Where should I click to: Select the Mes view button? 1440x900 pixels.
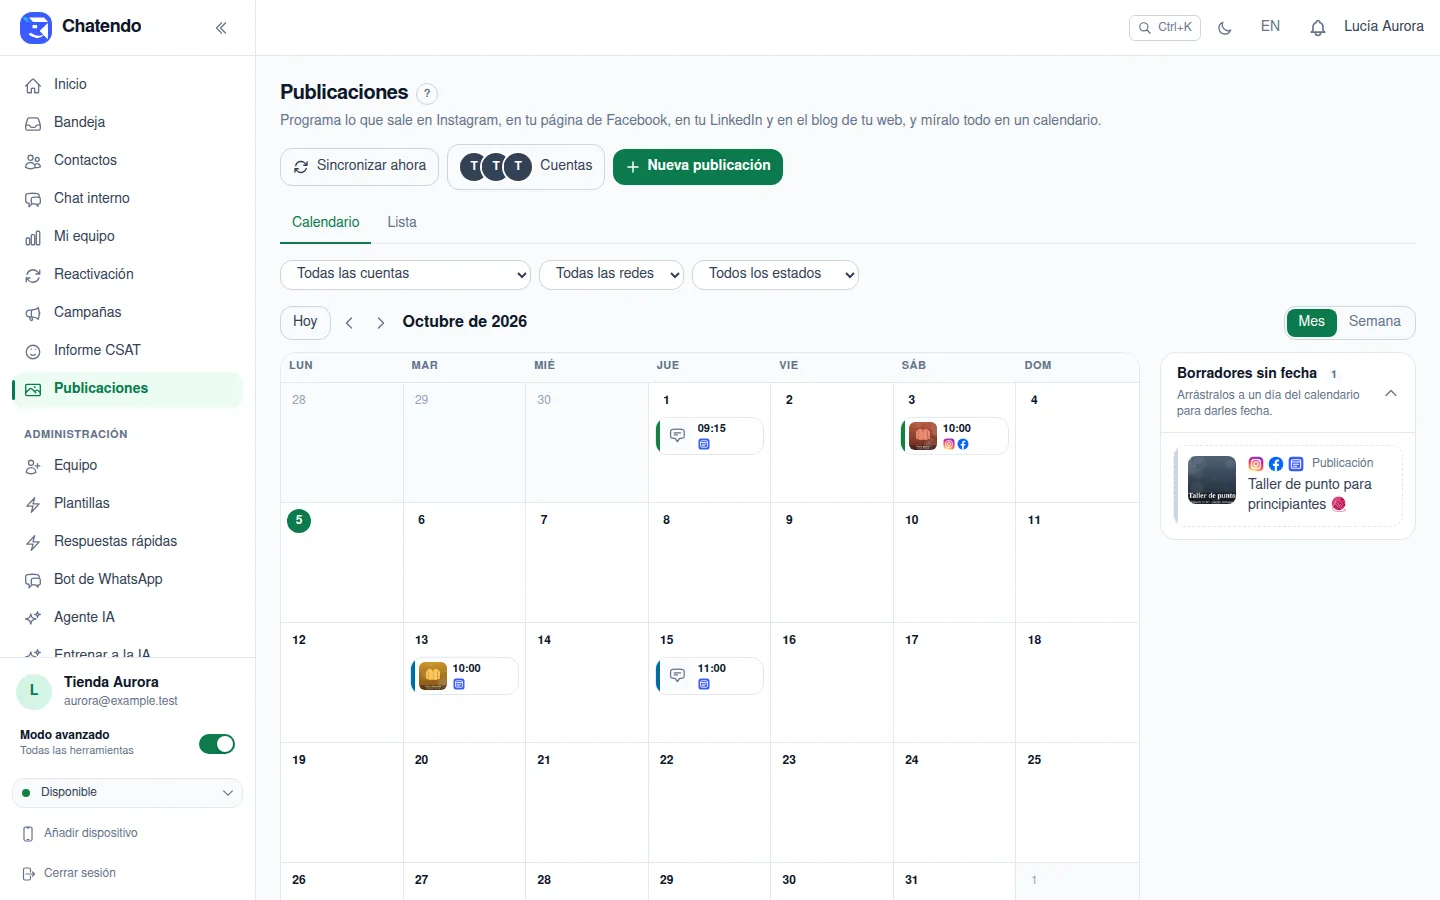point(1311,322)
